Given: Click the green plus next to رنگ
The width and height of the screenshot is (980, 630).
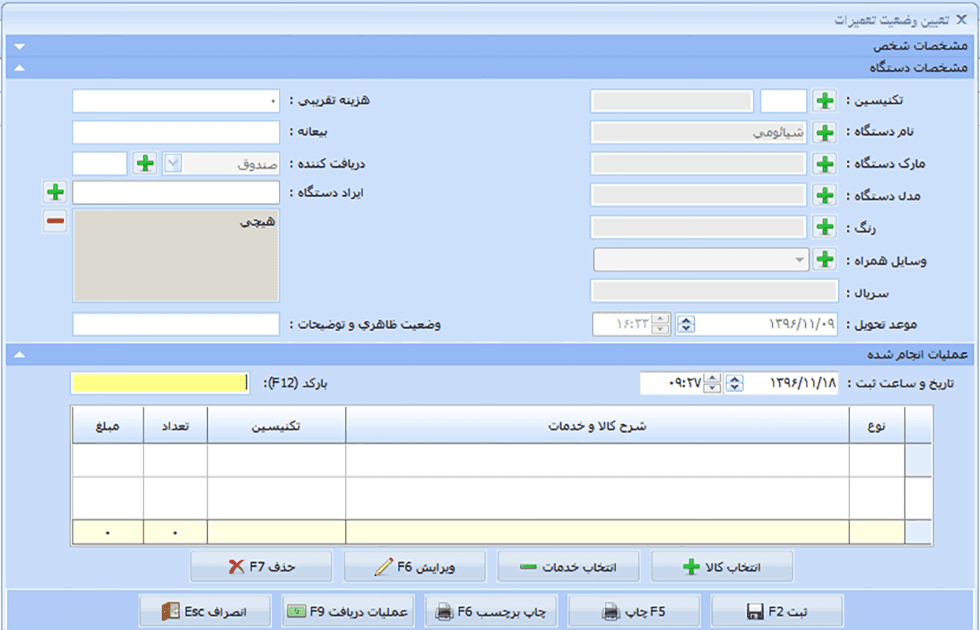Looking at the screenshot, I should tap(824, 227).
